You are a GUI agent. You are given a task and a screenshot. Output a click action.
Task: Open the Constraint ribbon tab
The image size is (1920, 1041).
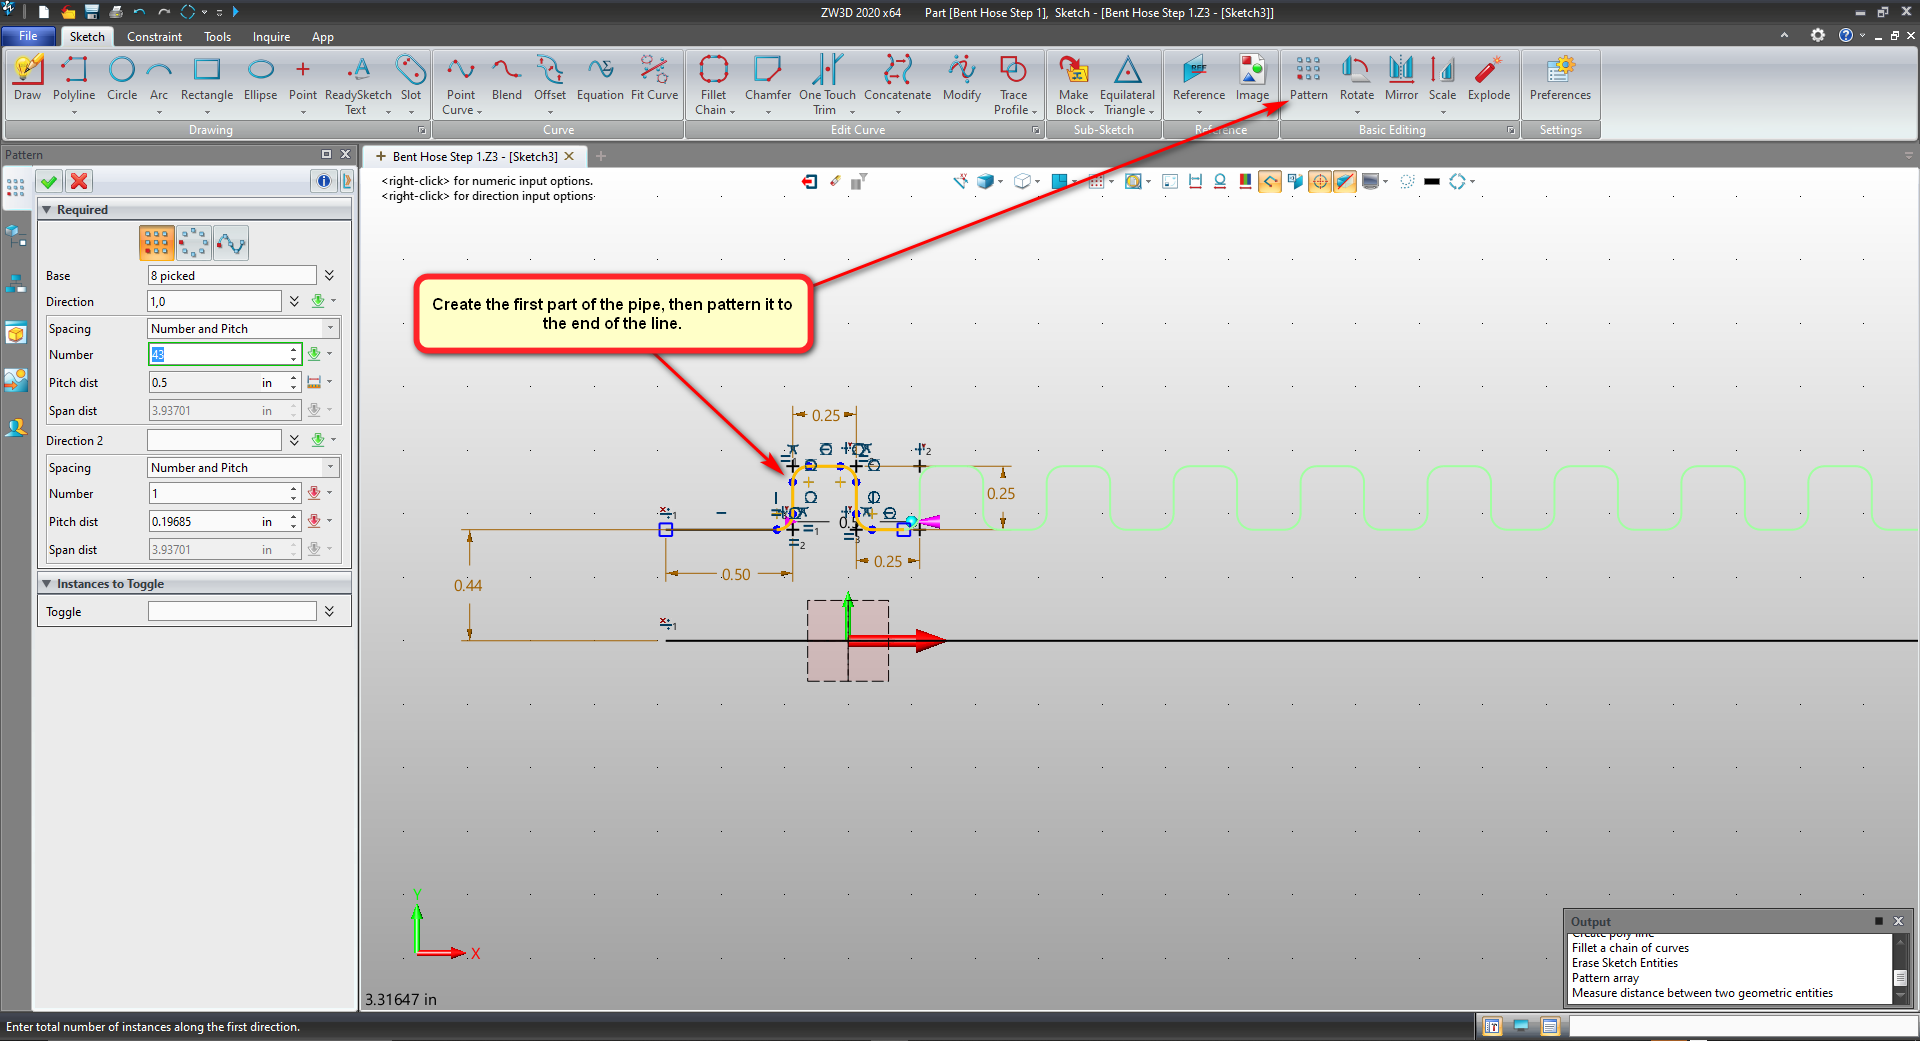[154, 37]
